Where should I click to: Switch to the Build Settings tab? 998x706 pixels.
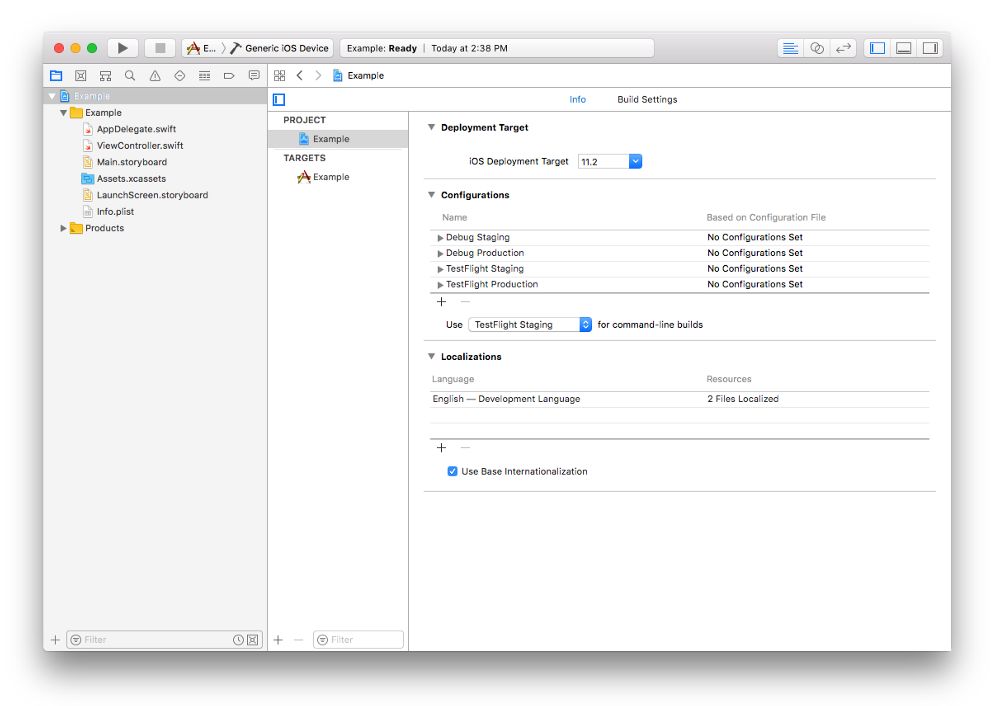[647, 100]
